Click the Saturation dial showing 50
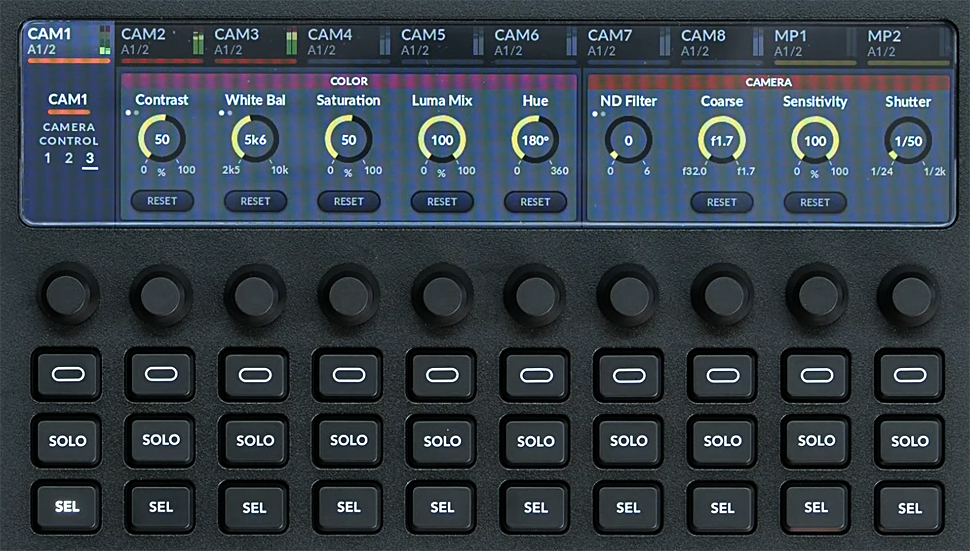 click(x=348, y=140)
